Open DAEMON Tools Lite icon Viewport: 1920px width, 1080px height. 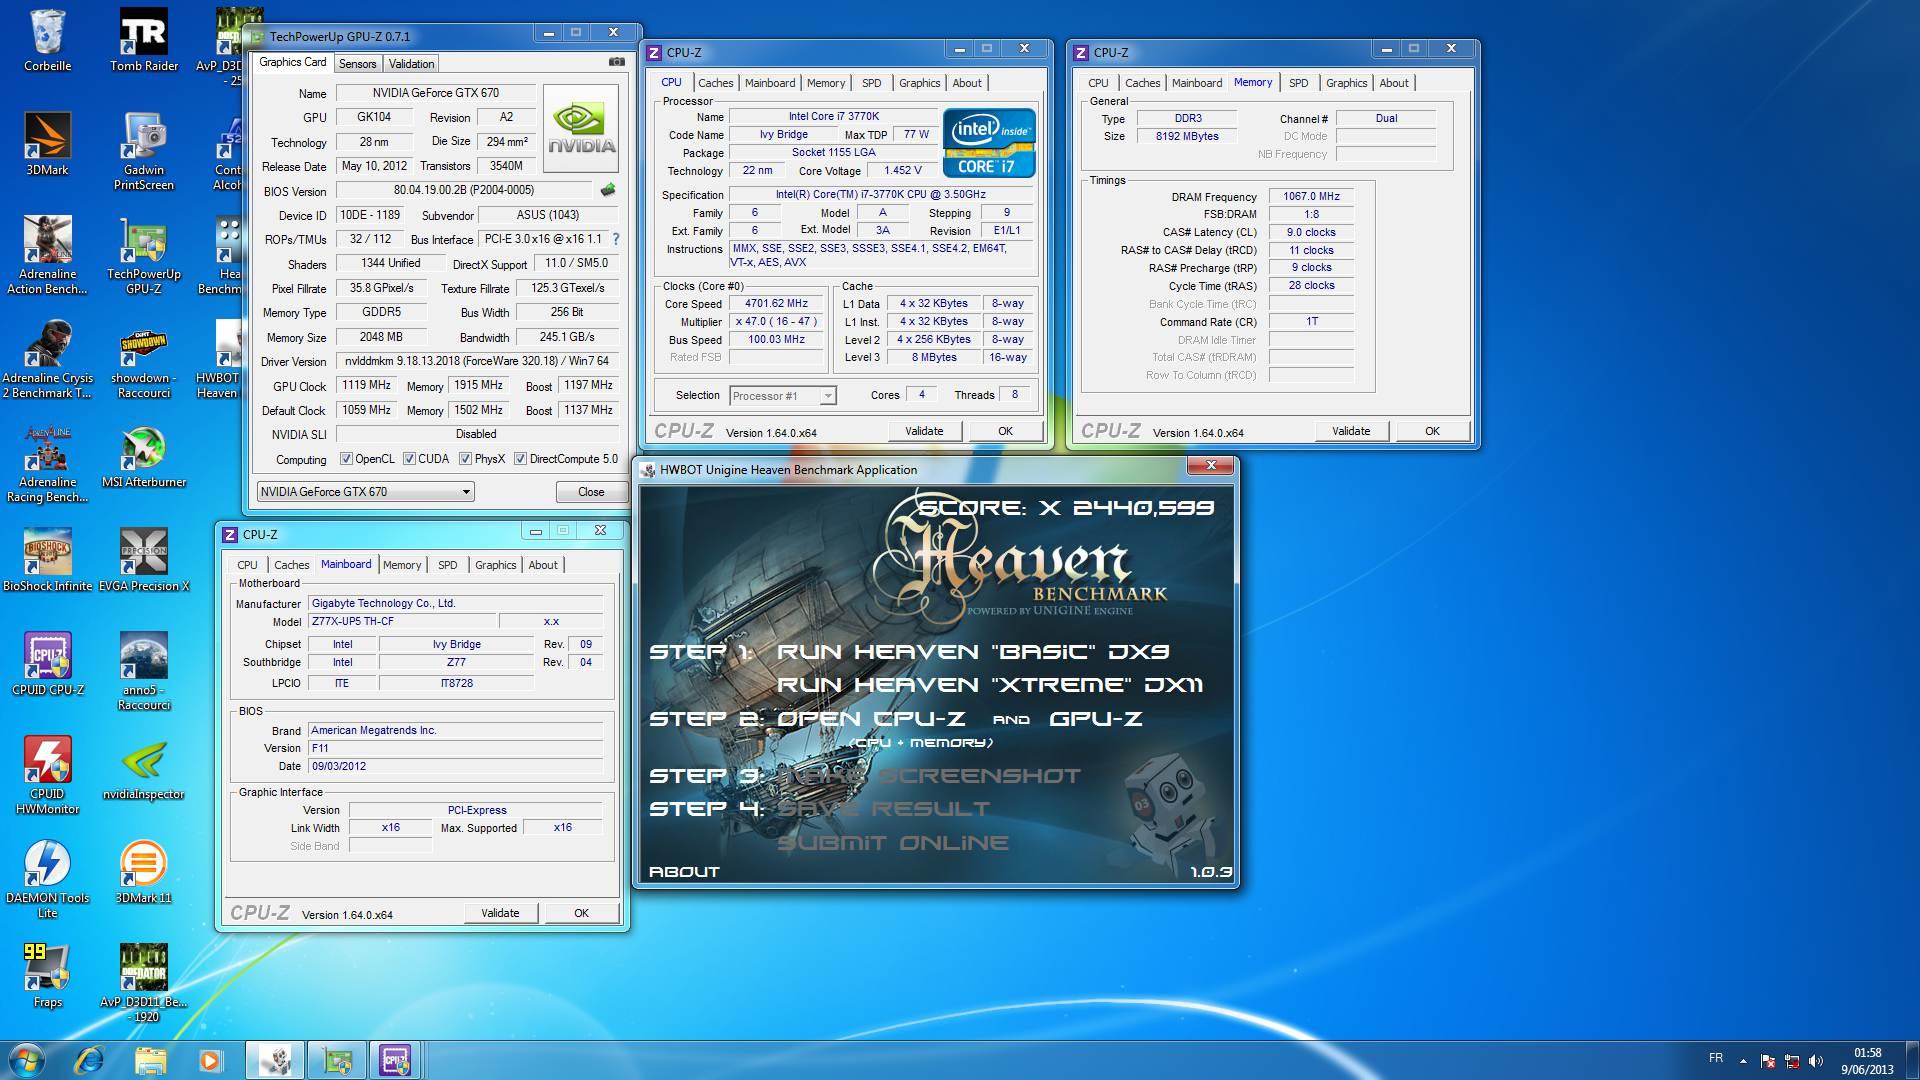[47, 880]
